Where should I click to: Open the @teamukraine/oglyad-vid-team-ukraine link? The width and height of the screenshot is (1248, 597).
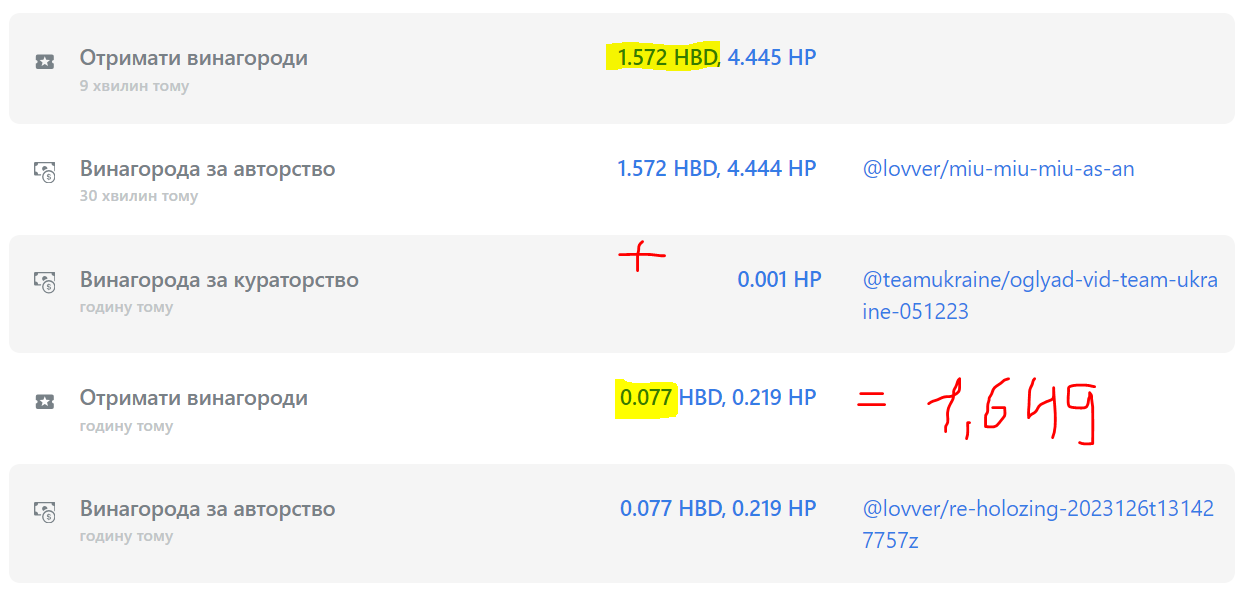pos(1040,295)
